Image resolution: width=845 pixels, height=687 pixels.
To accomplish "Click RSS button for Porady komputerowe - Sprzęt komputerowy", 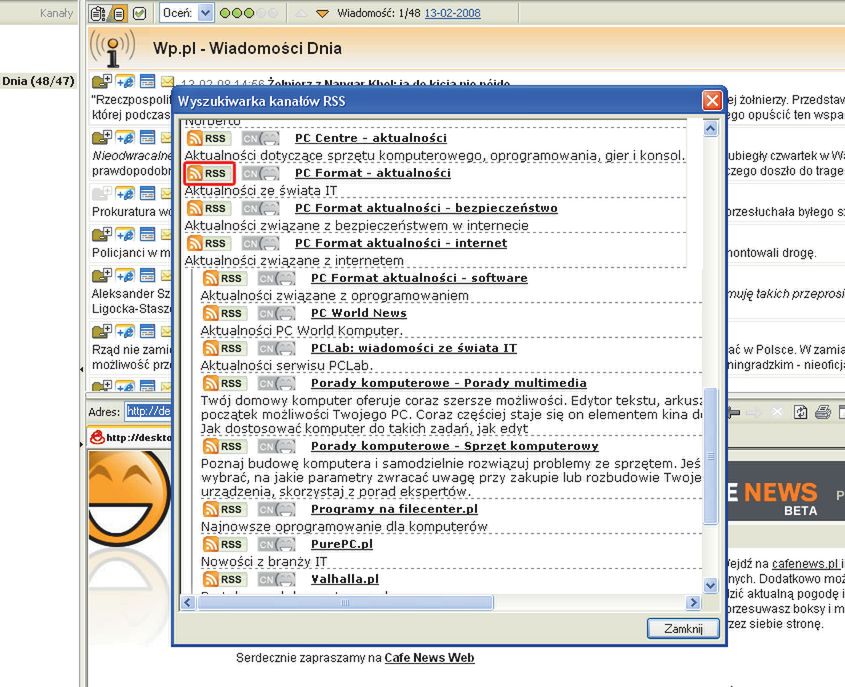I will 225,447.
